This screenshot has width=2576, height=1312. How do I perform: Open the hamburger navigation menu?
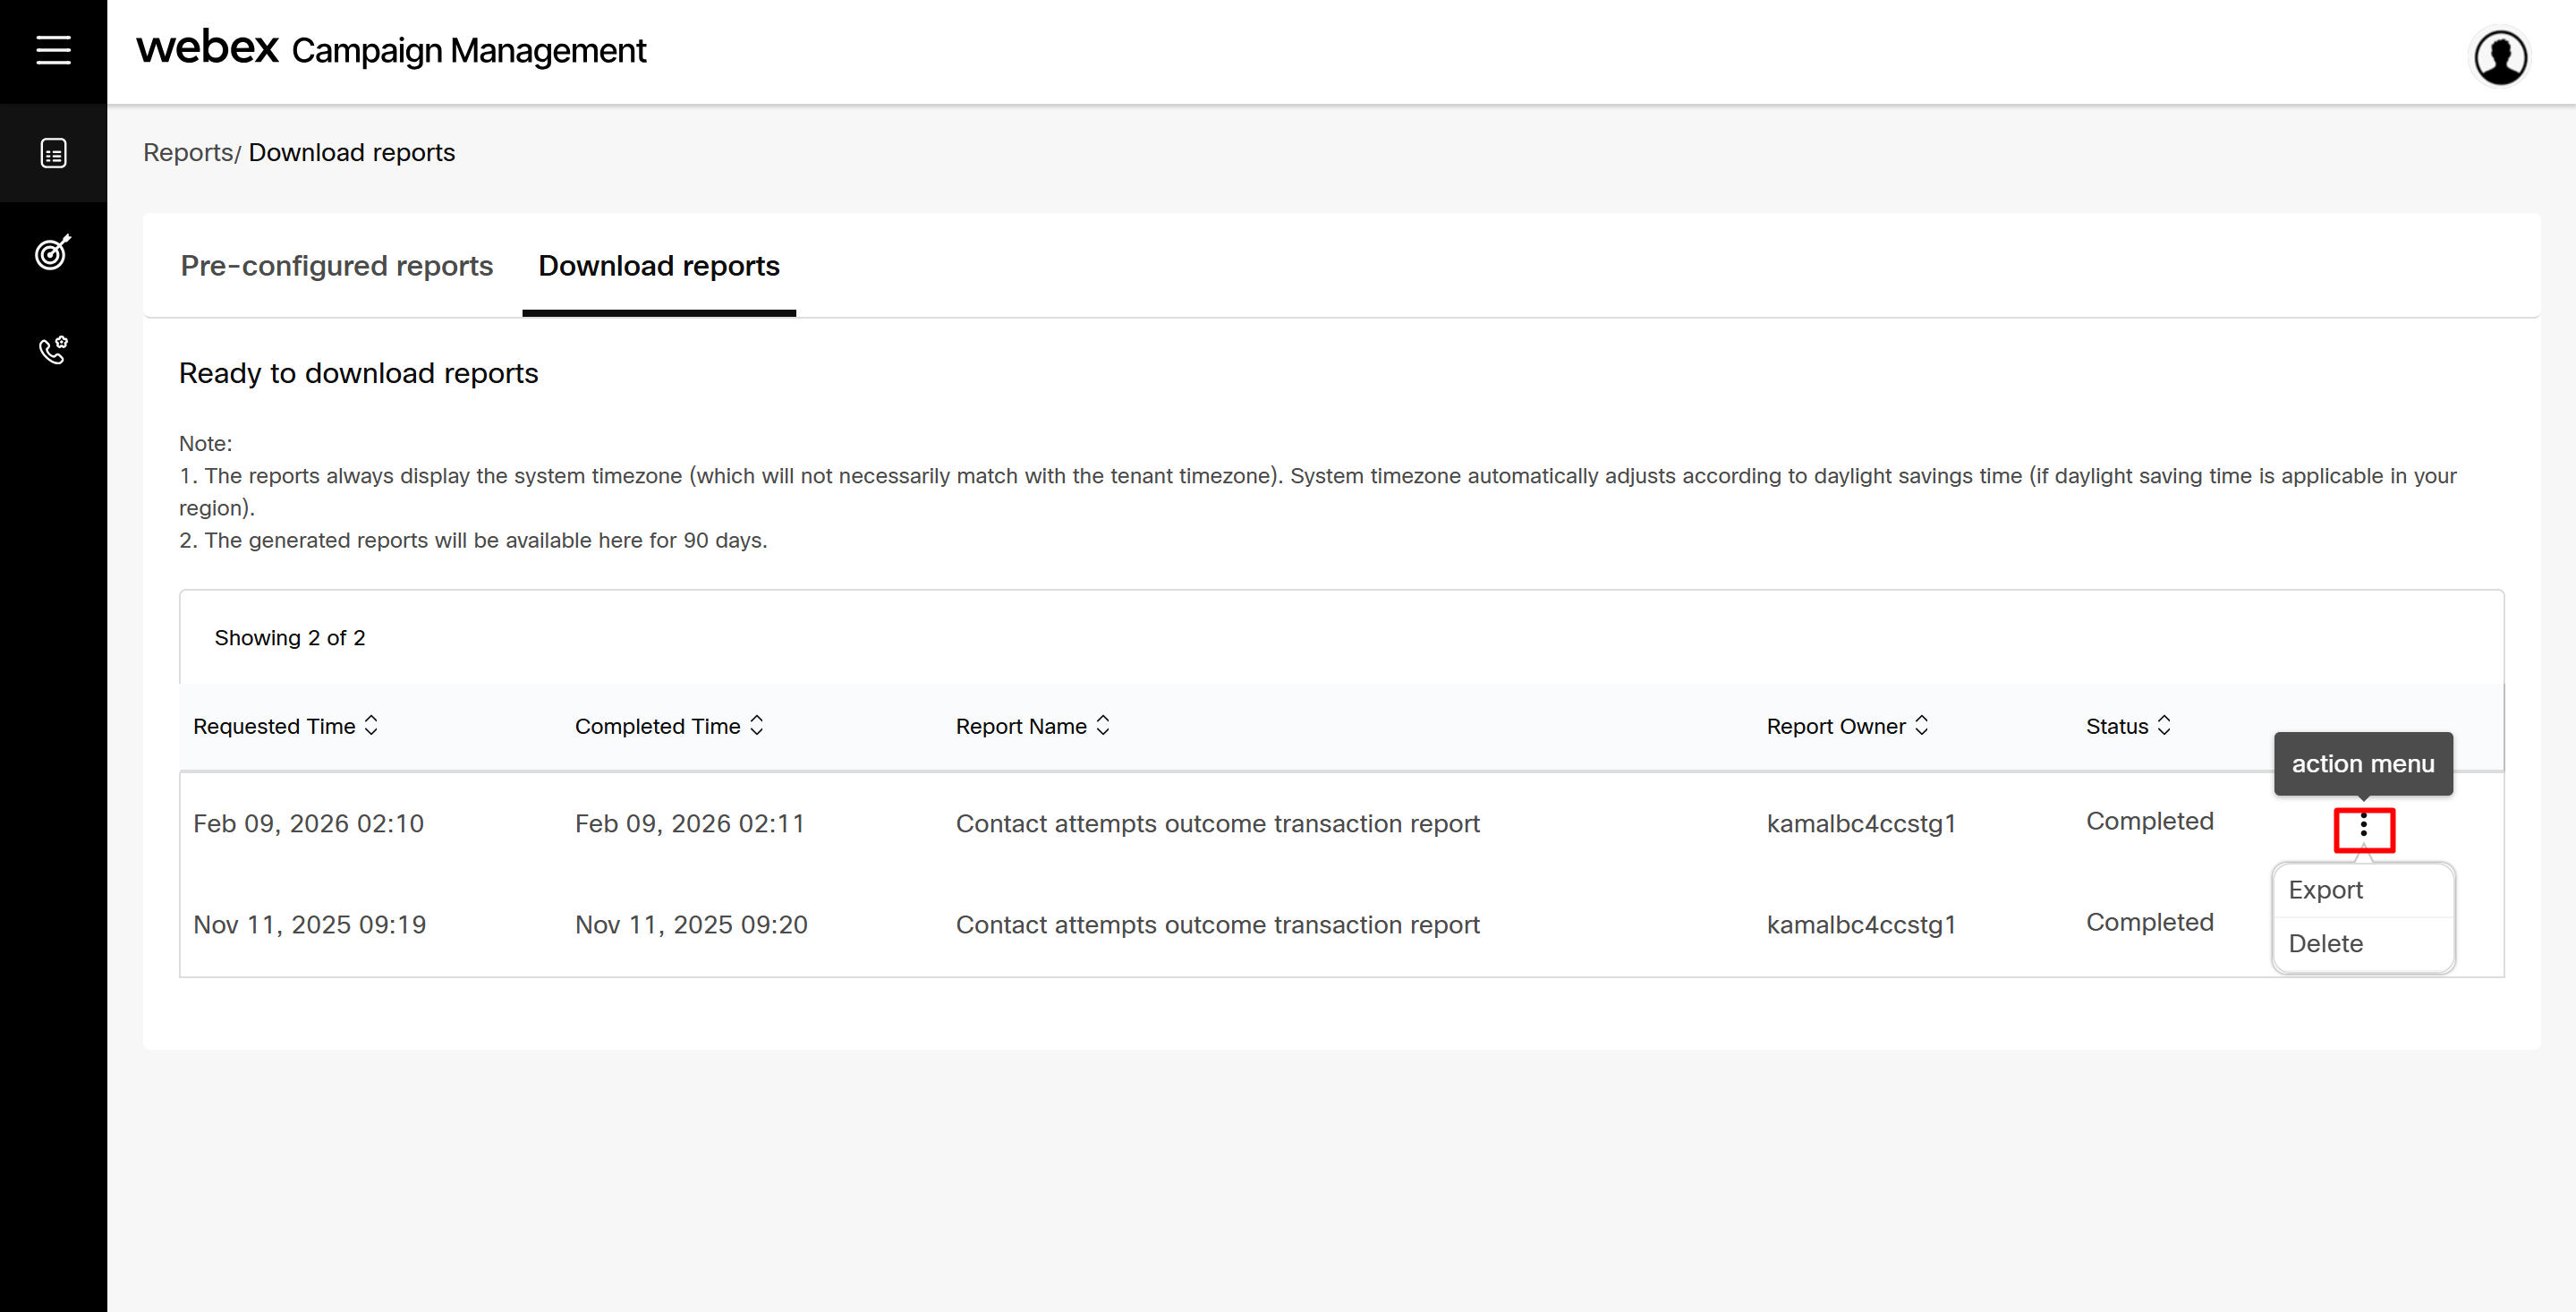pos(53,50)
